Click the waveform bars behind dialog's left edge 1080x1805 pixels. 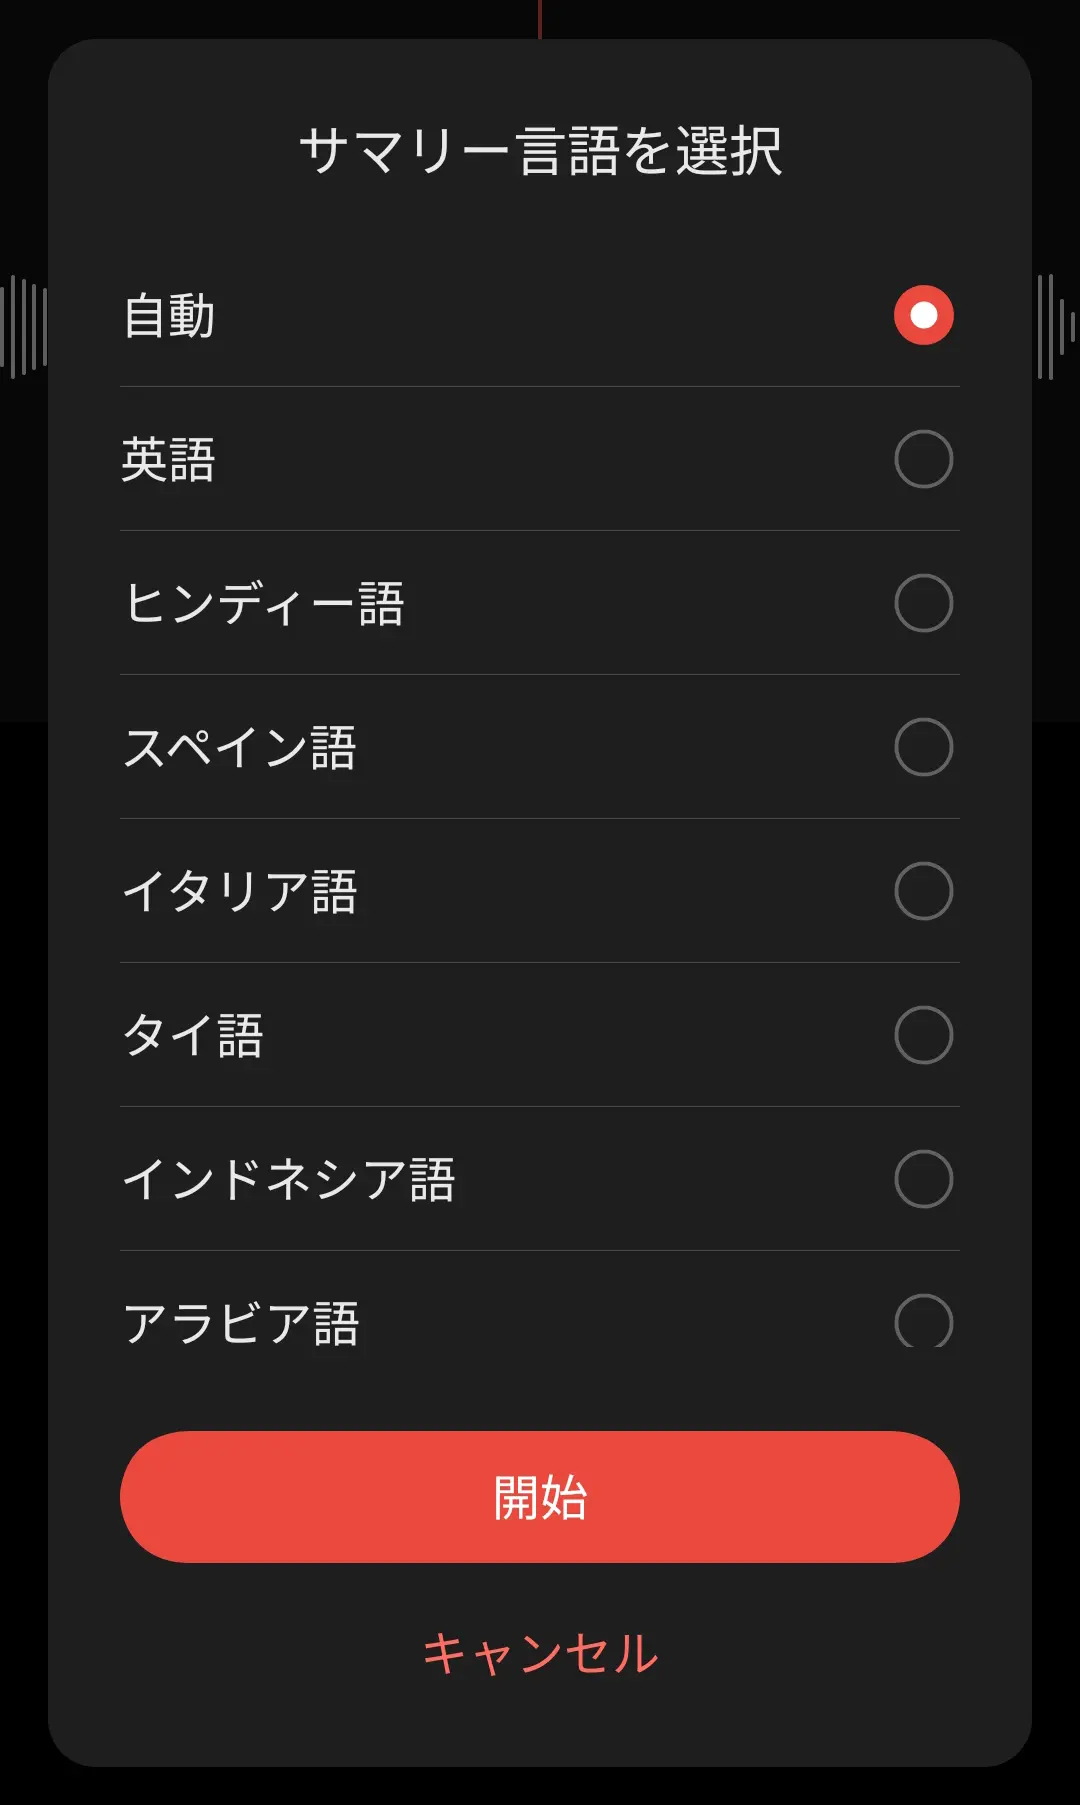click(x=24, y=326)
